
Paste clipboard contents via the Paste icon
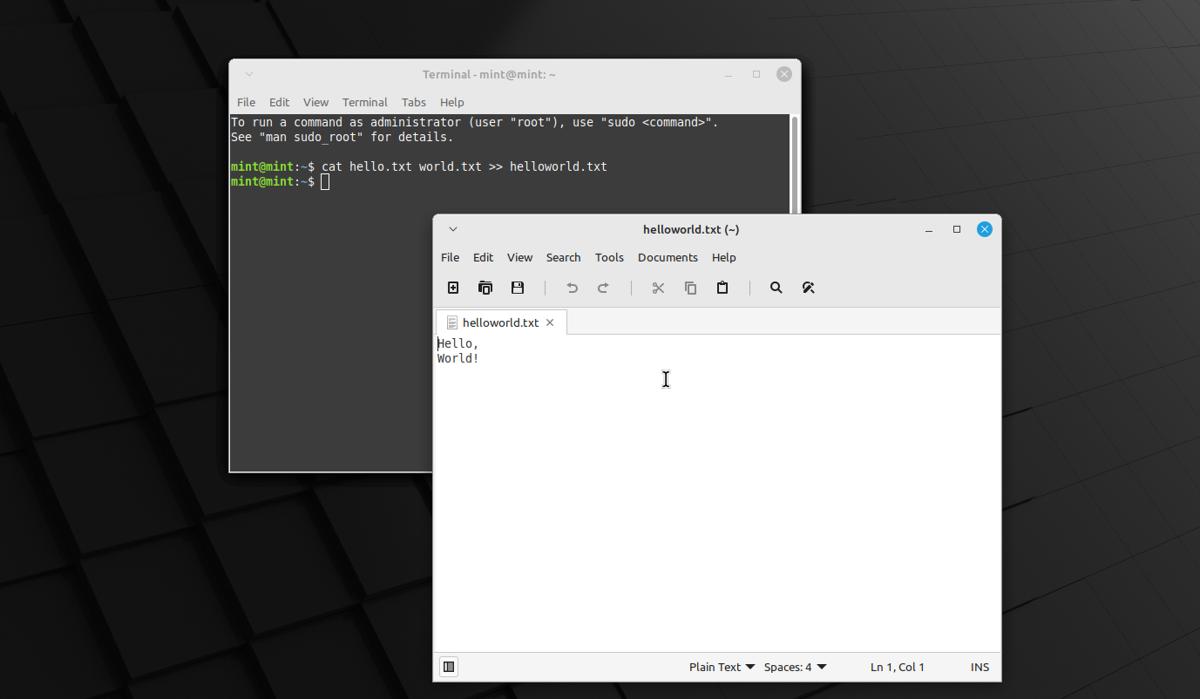pos(723,287)
